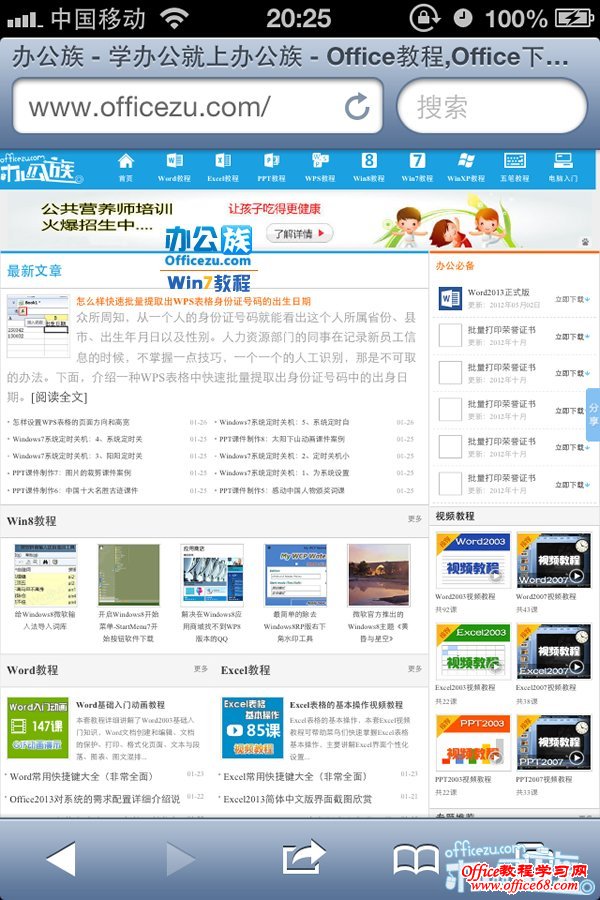Tap the Wi-Fi icon in status bar
Image resolution: width=600 pixels, height=900 pixels.
[x=175, y=18]
